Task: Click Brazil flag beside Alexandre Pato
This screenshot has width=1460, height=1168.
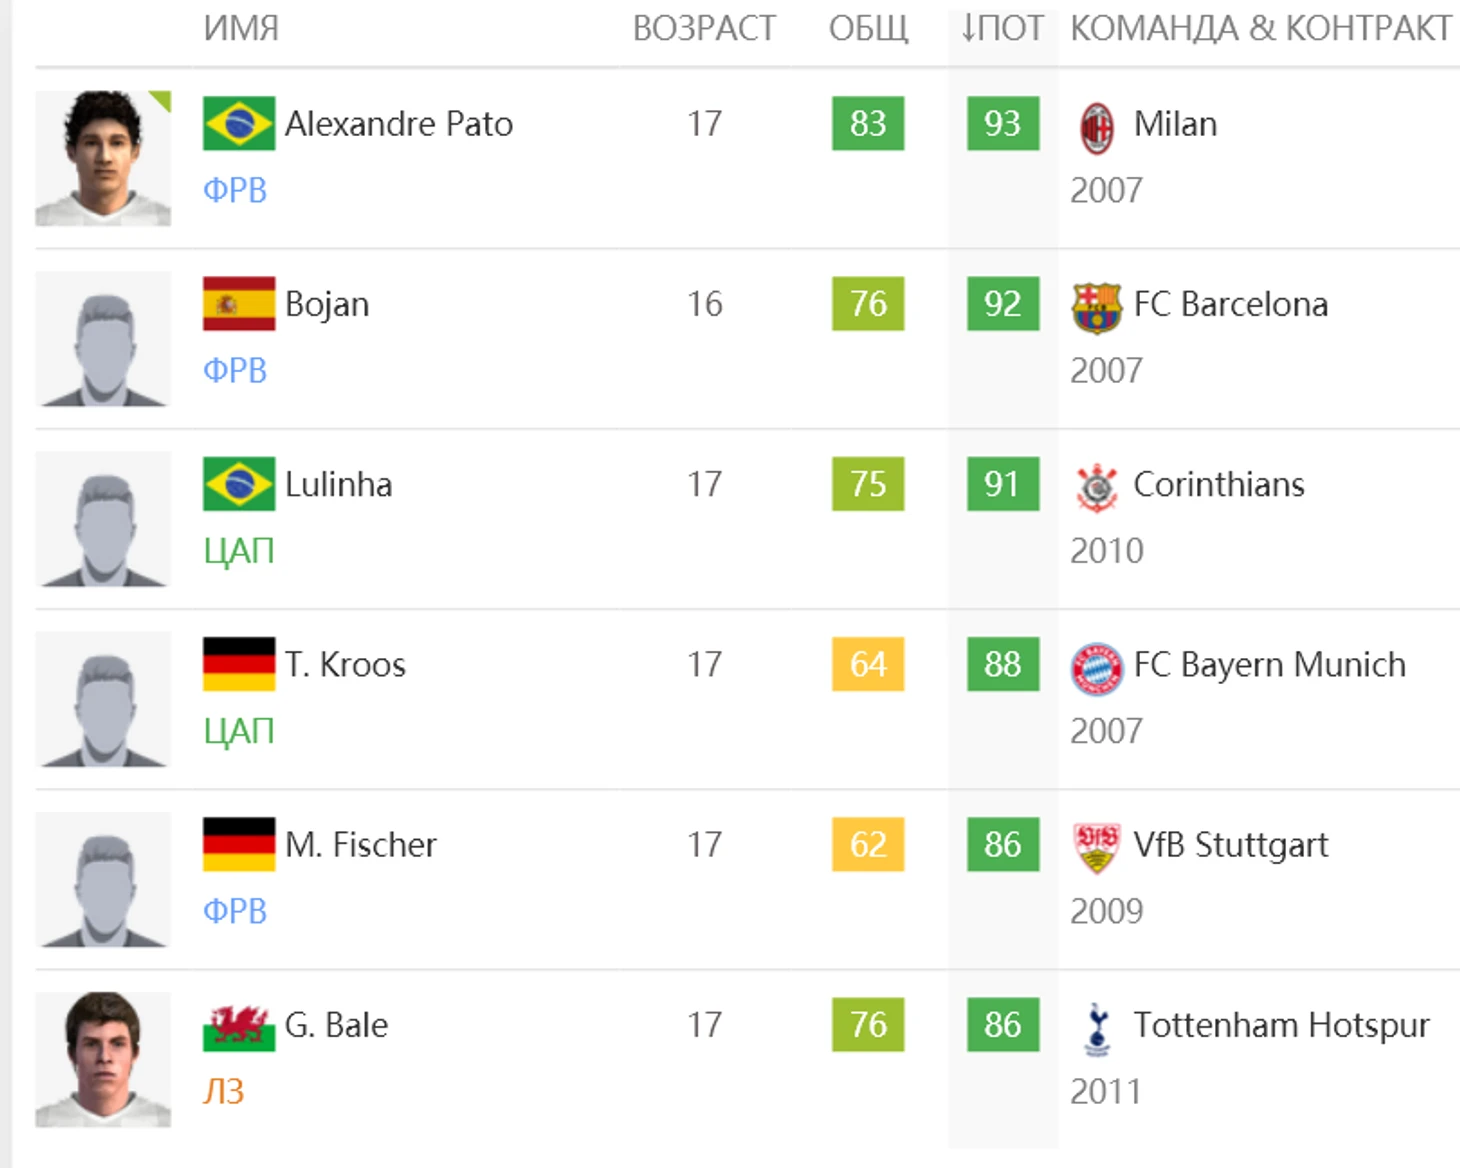Action: click(238, 124)
